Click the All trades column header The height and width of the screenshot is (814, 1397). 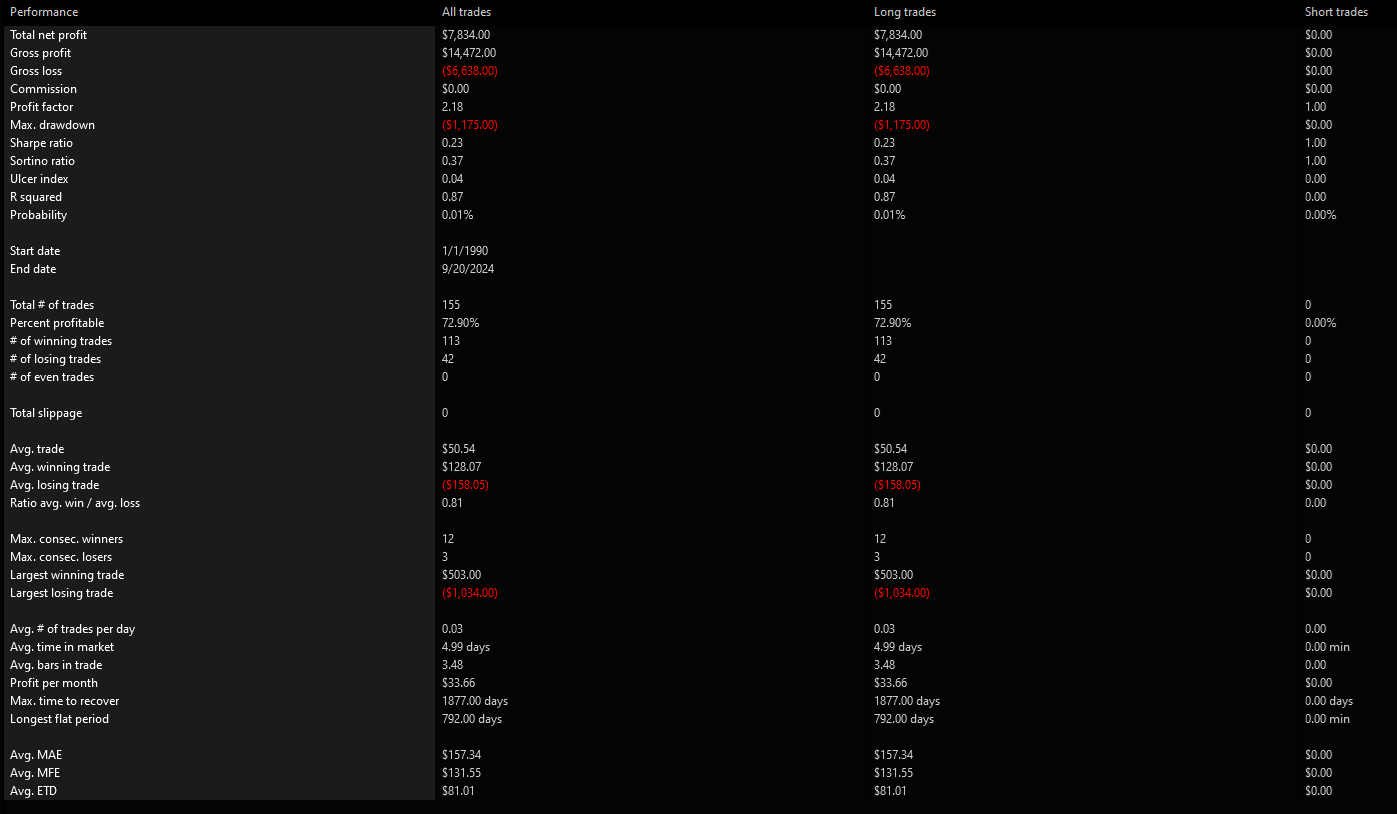click(467, 12)
